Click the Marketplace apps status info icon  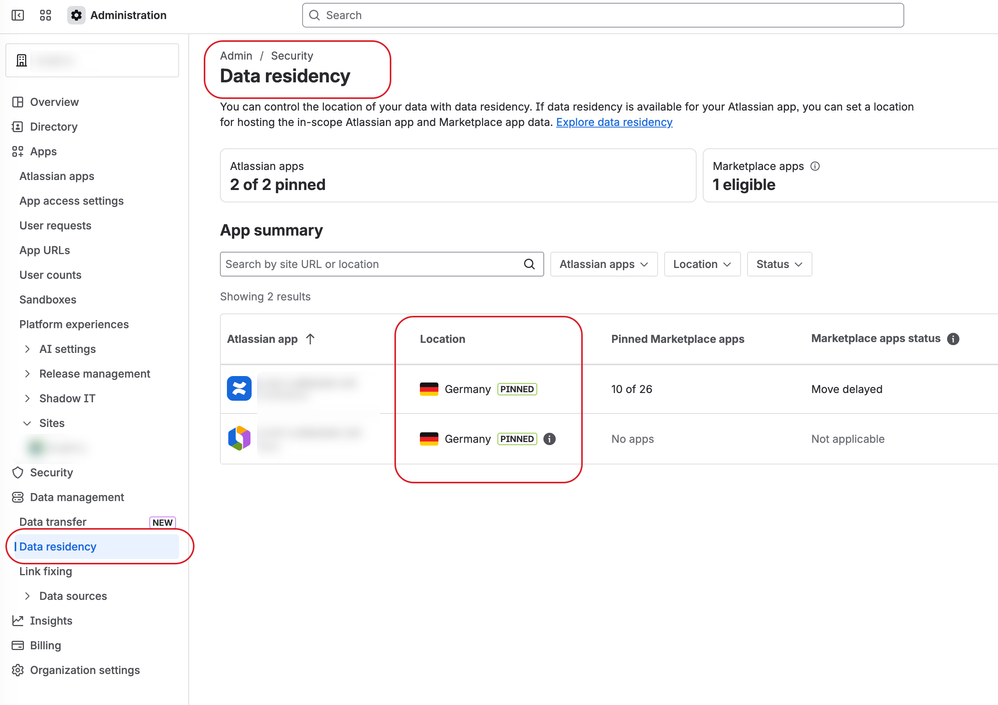(953, 339)
